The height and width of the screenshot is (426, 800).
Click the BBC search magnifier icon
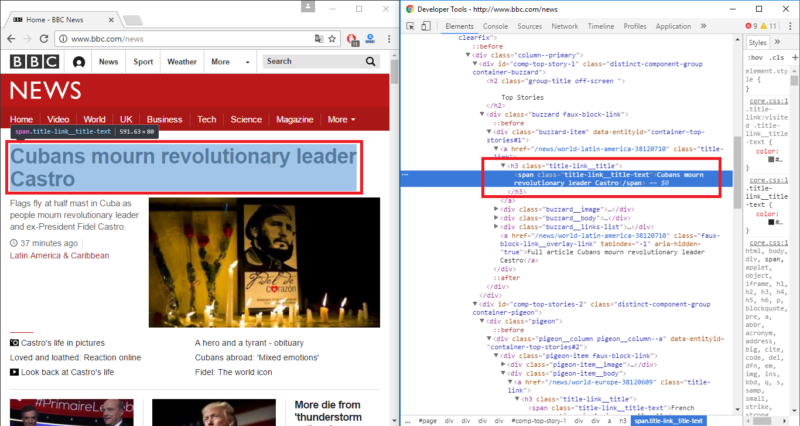coord(368,62)
